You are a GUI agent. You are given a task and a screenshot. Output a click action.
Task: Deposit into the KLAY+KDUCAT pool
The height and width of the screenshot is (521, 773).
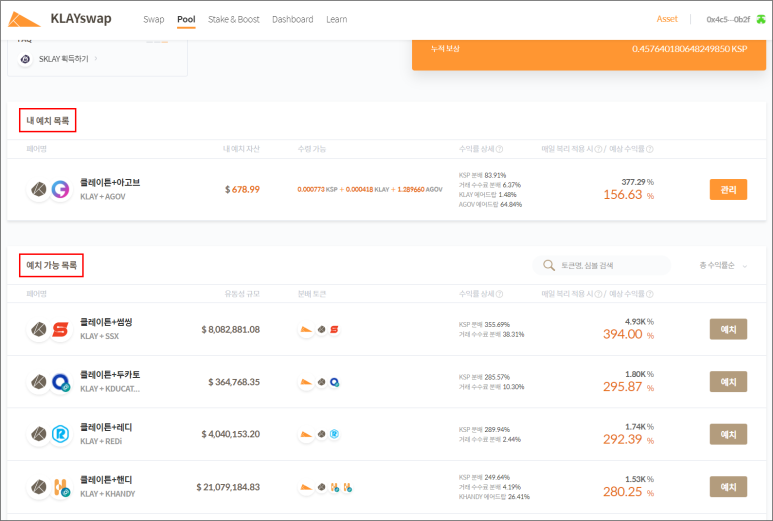coord(728,382)
